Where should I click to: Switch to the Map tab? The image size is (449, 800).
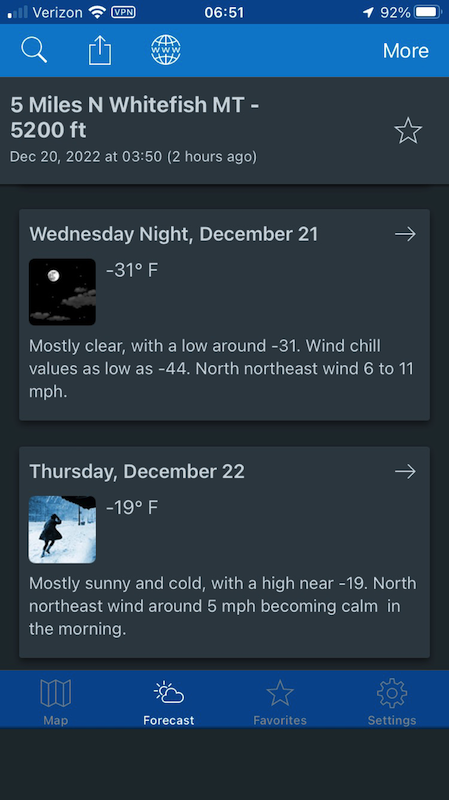pyautogui.click(x=56, y=702)
